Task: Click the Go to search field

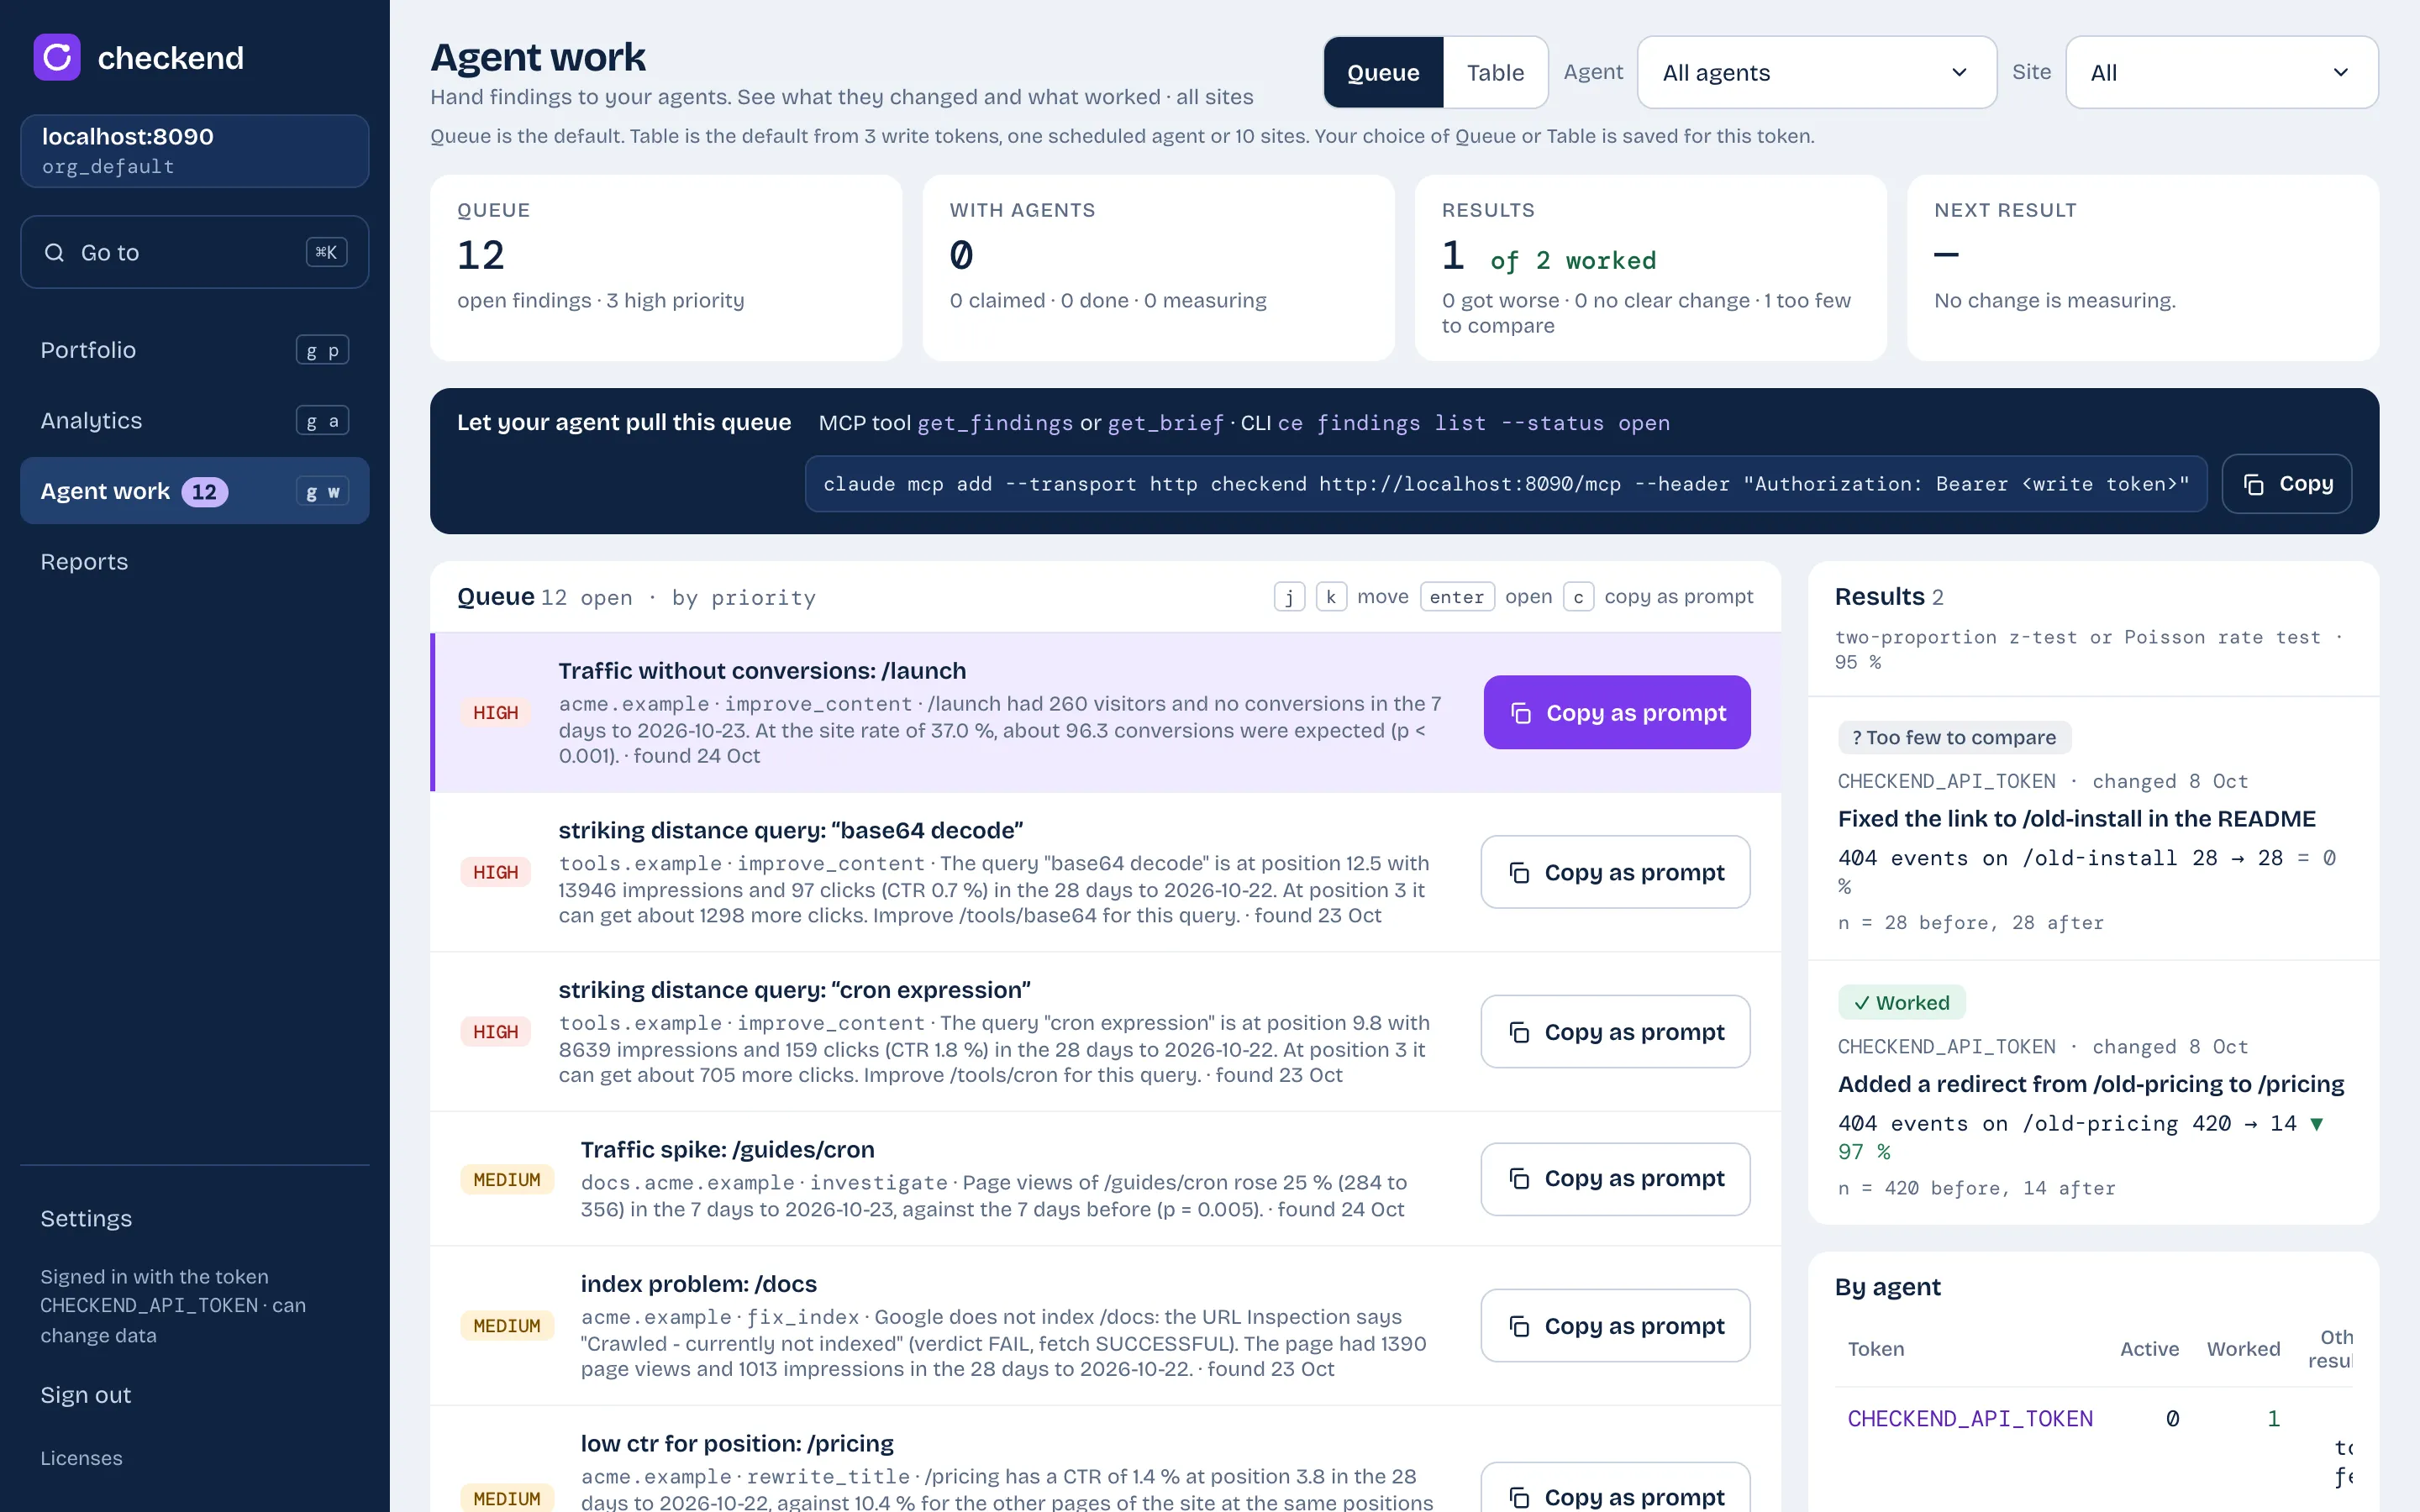Action: tap(194, 252)
